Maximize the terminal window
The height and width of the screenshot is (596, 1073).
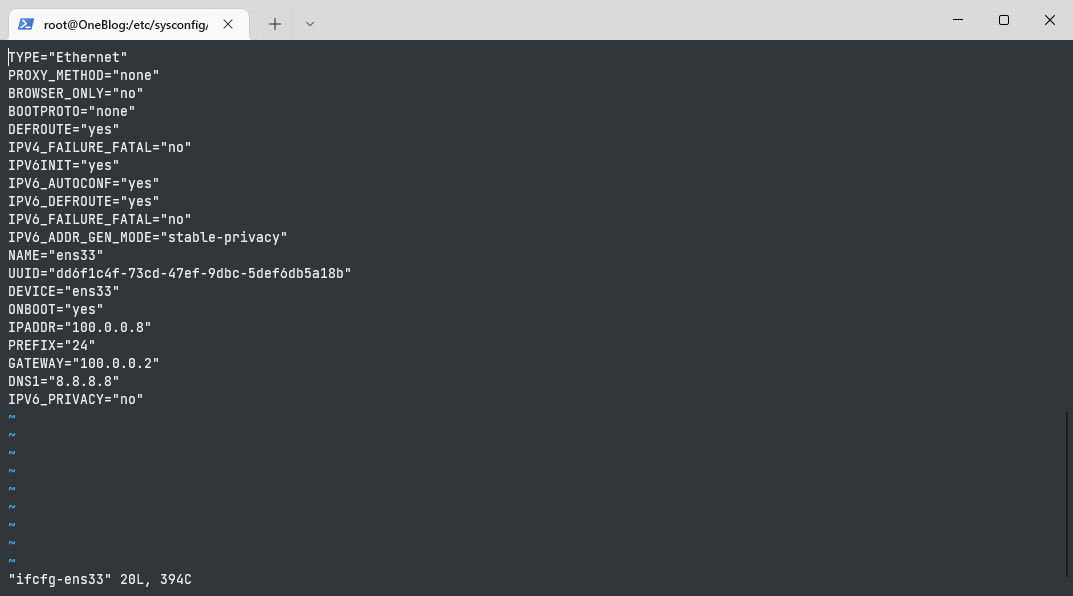pos(1004,20)
